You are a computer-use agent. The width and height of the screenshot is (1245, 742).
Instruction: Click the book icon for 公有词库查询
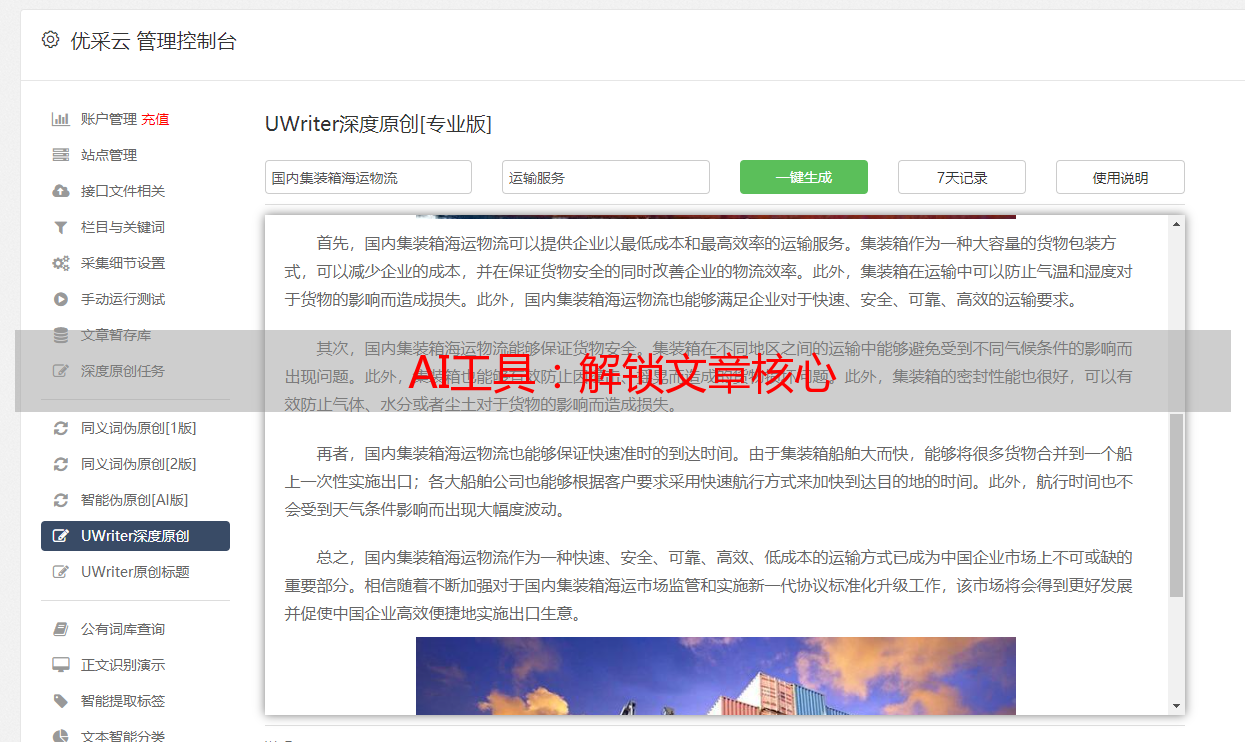click(61, 629)
